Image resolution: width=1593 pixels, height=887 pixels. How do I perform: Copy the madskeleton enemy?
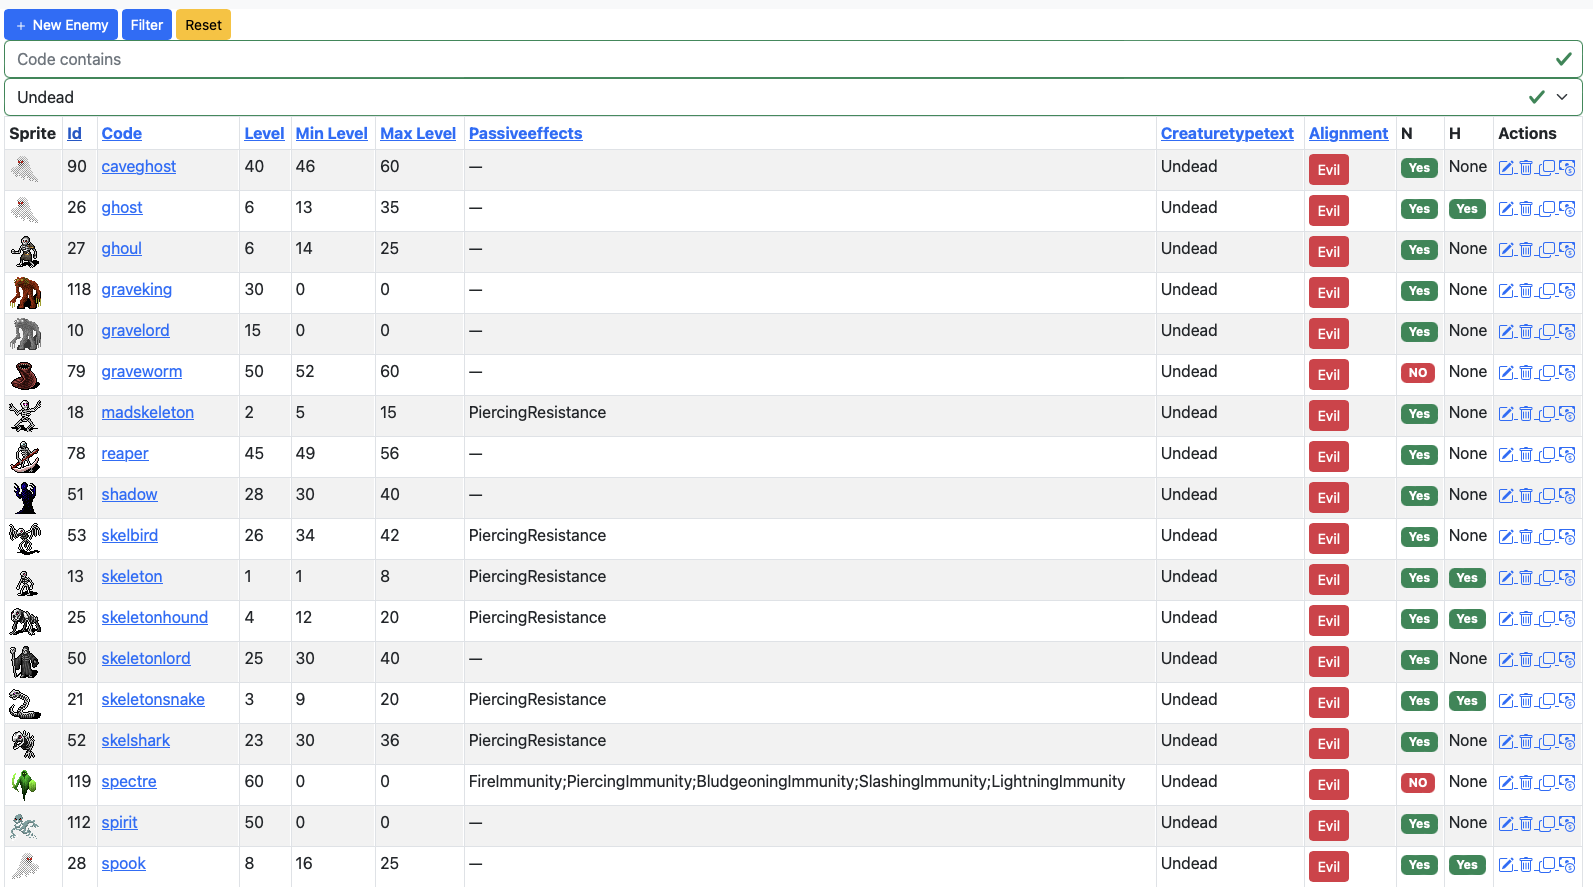(x=1546, y=414)
